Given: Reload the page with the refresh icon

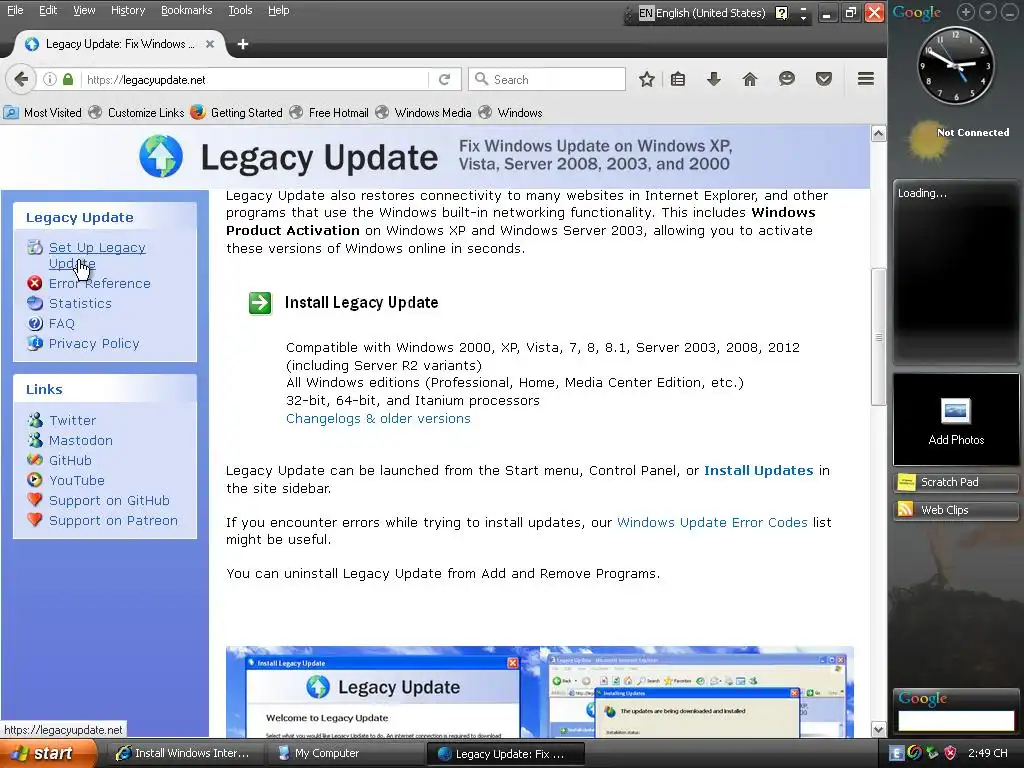Looking at the screenshot, I should coord(444,80).
